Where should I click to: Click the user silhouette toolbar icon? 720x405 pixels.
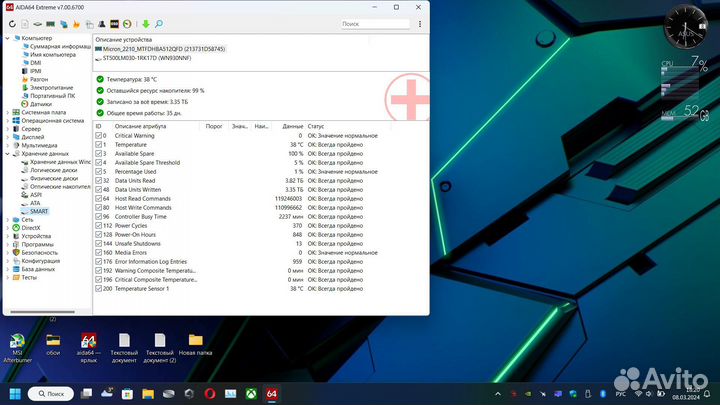101,24
